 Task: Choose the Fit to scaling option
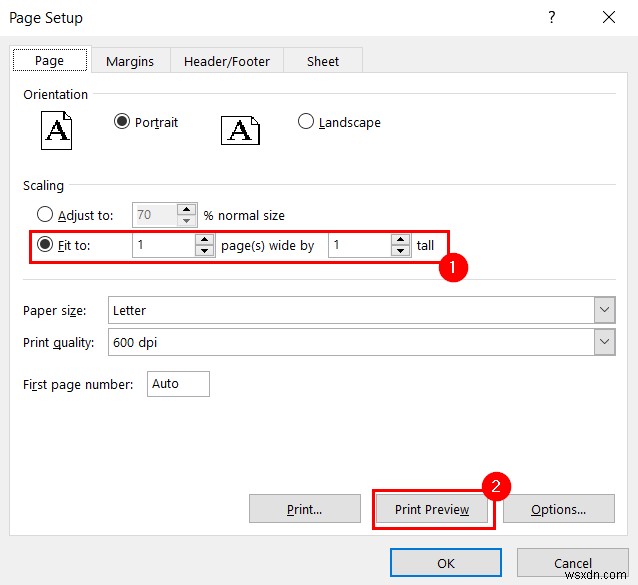pos(45,244)
